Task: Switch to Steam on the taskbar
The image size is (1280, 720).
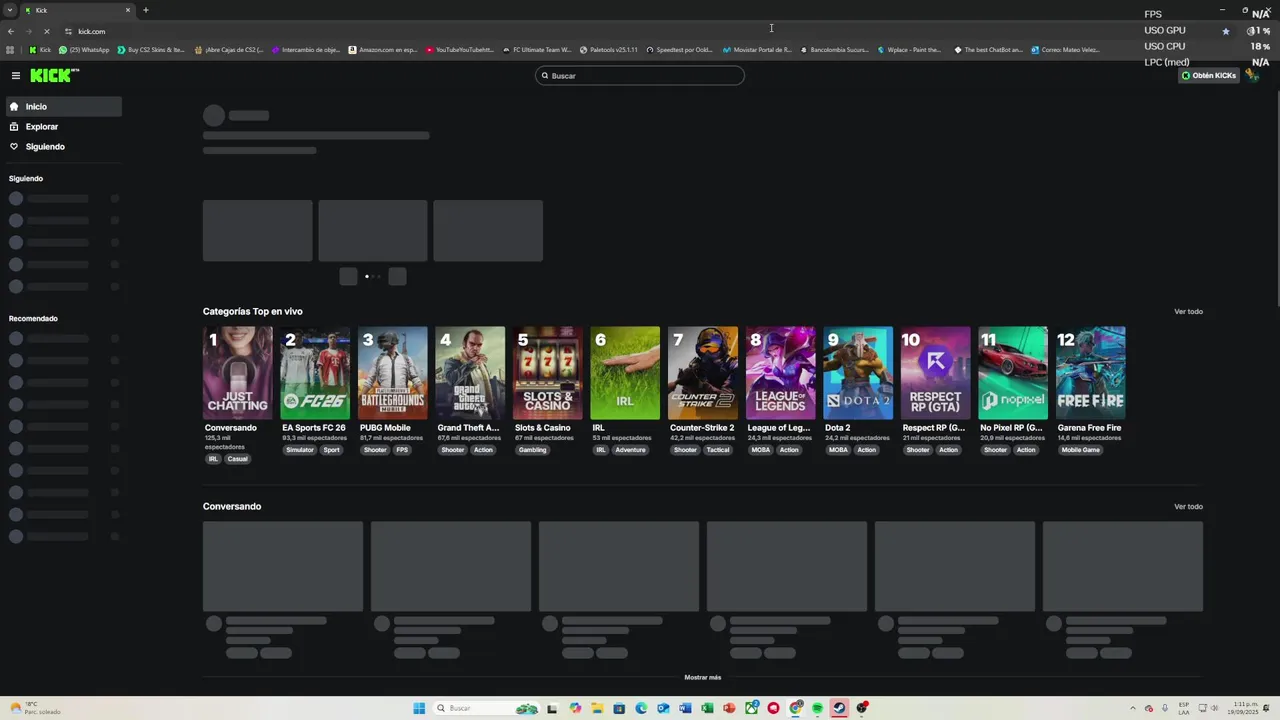Action: (839, 708)
